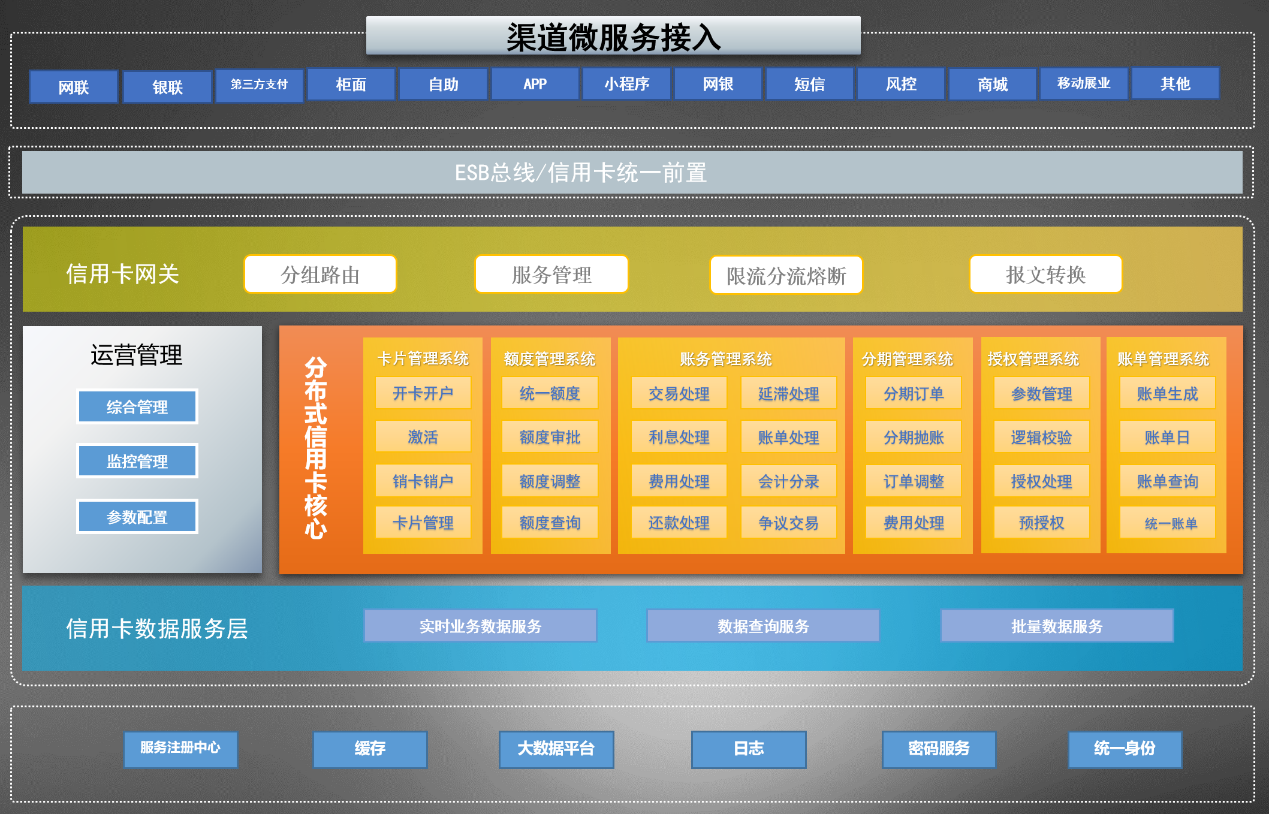Select 统一账单 in 账单管理系统
Viewport: 1269px width, 814px height.
click(1167, 523)
